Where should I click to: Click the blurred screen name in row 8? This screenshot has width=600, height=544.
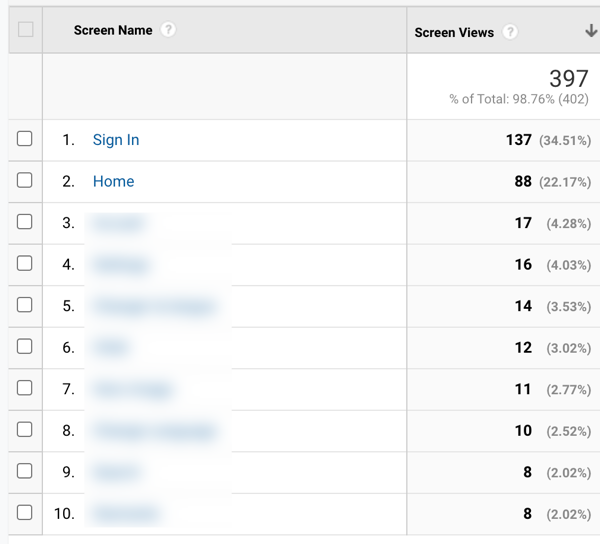point(154,431)
